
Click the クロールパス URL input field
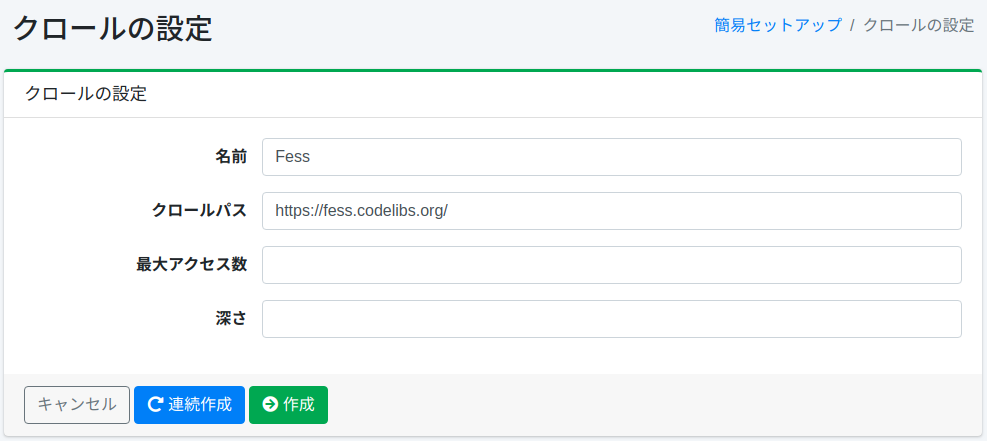click(611, 211)
